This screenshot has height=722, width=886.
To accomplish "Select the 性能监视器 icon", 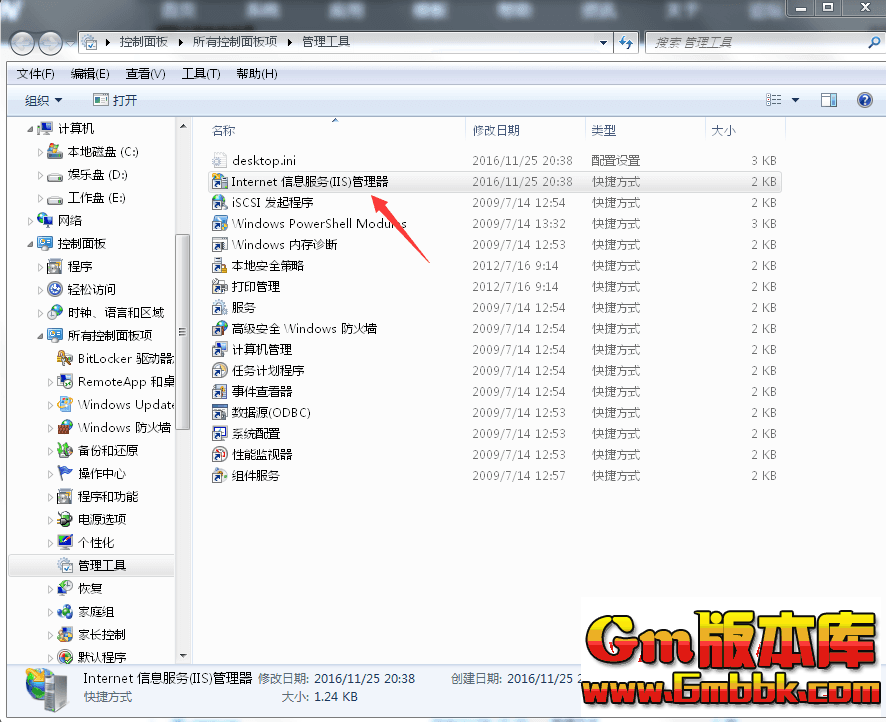I will coord(219,455).
